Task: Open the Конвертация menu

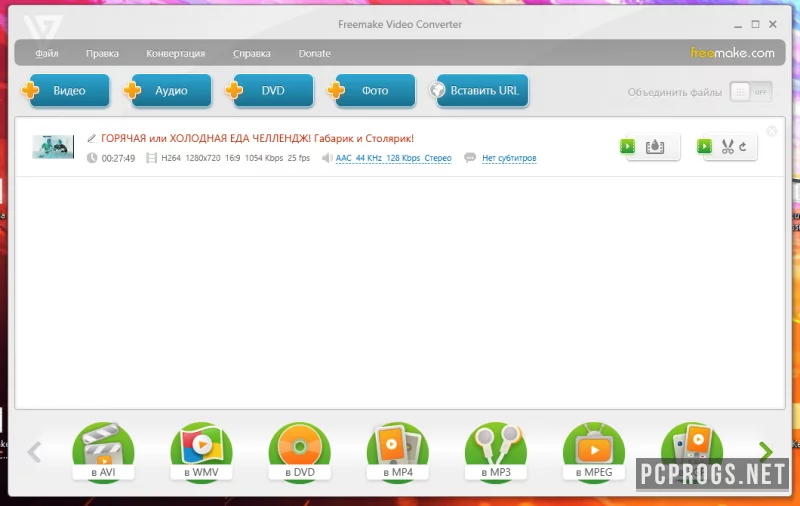Action: (176, 54)
